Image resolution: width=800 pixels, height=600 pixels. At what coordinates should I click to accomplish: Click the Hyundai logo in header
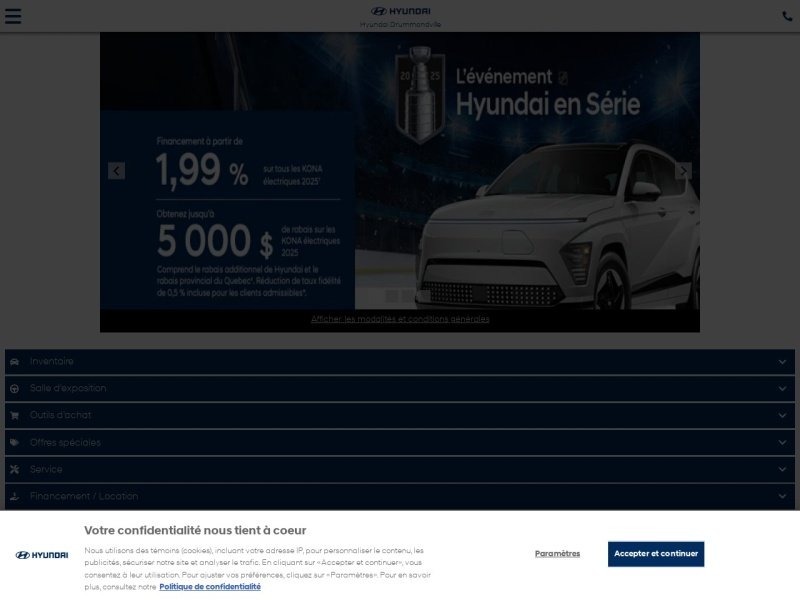pyautogui.click(x=401, y=11)
